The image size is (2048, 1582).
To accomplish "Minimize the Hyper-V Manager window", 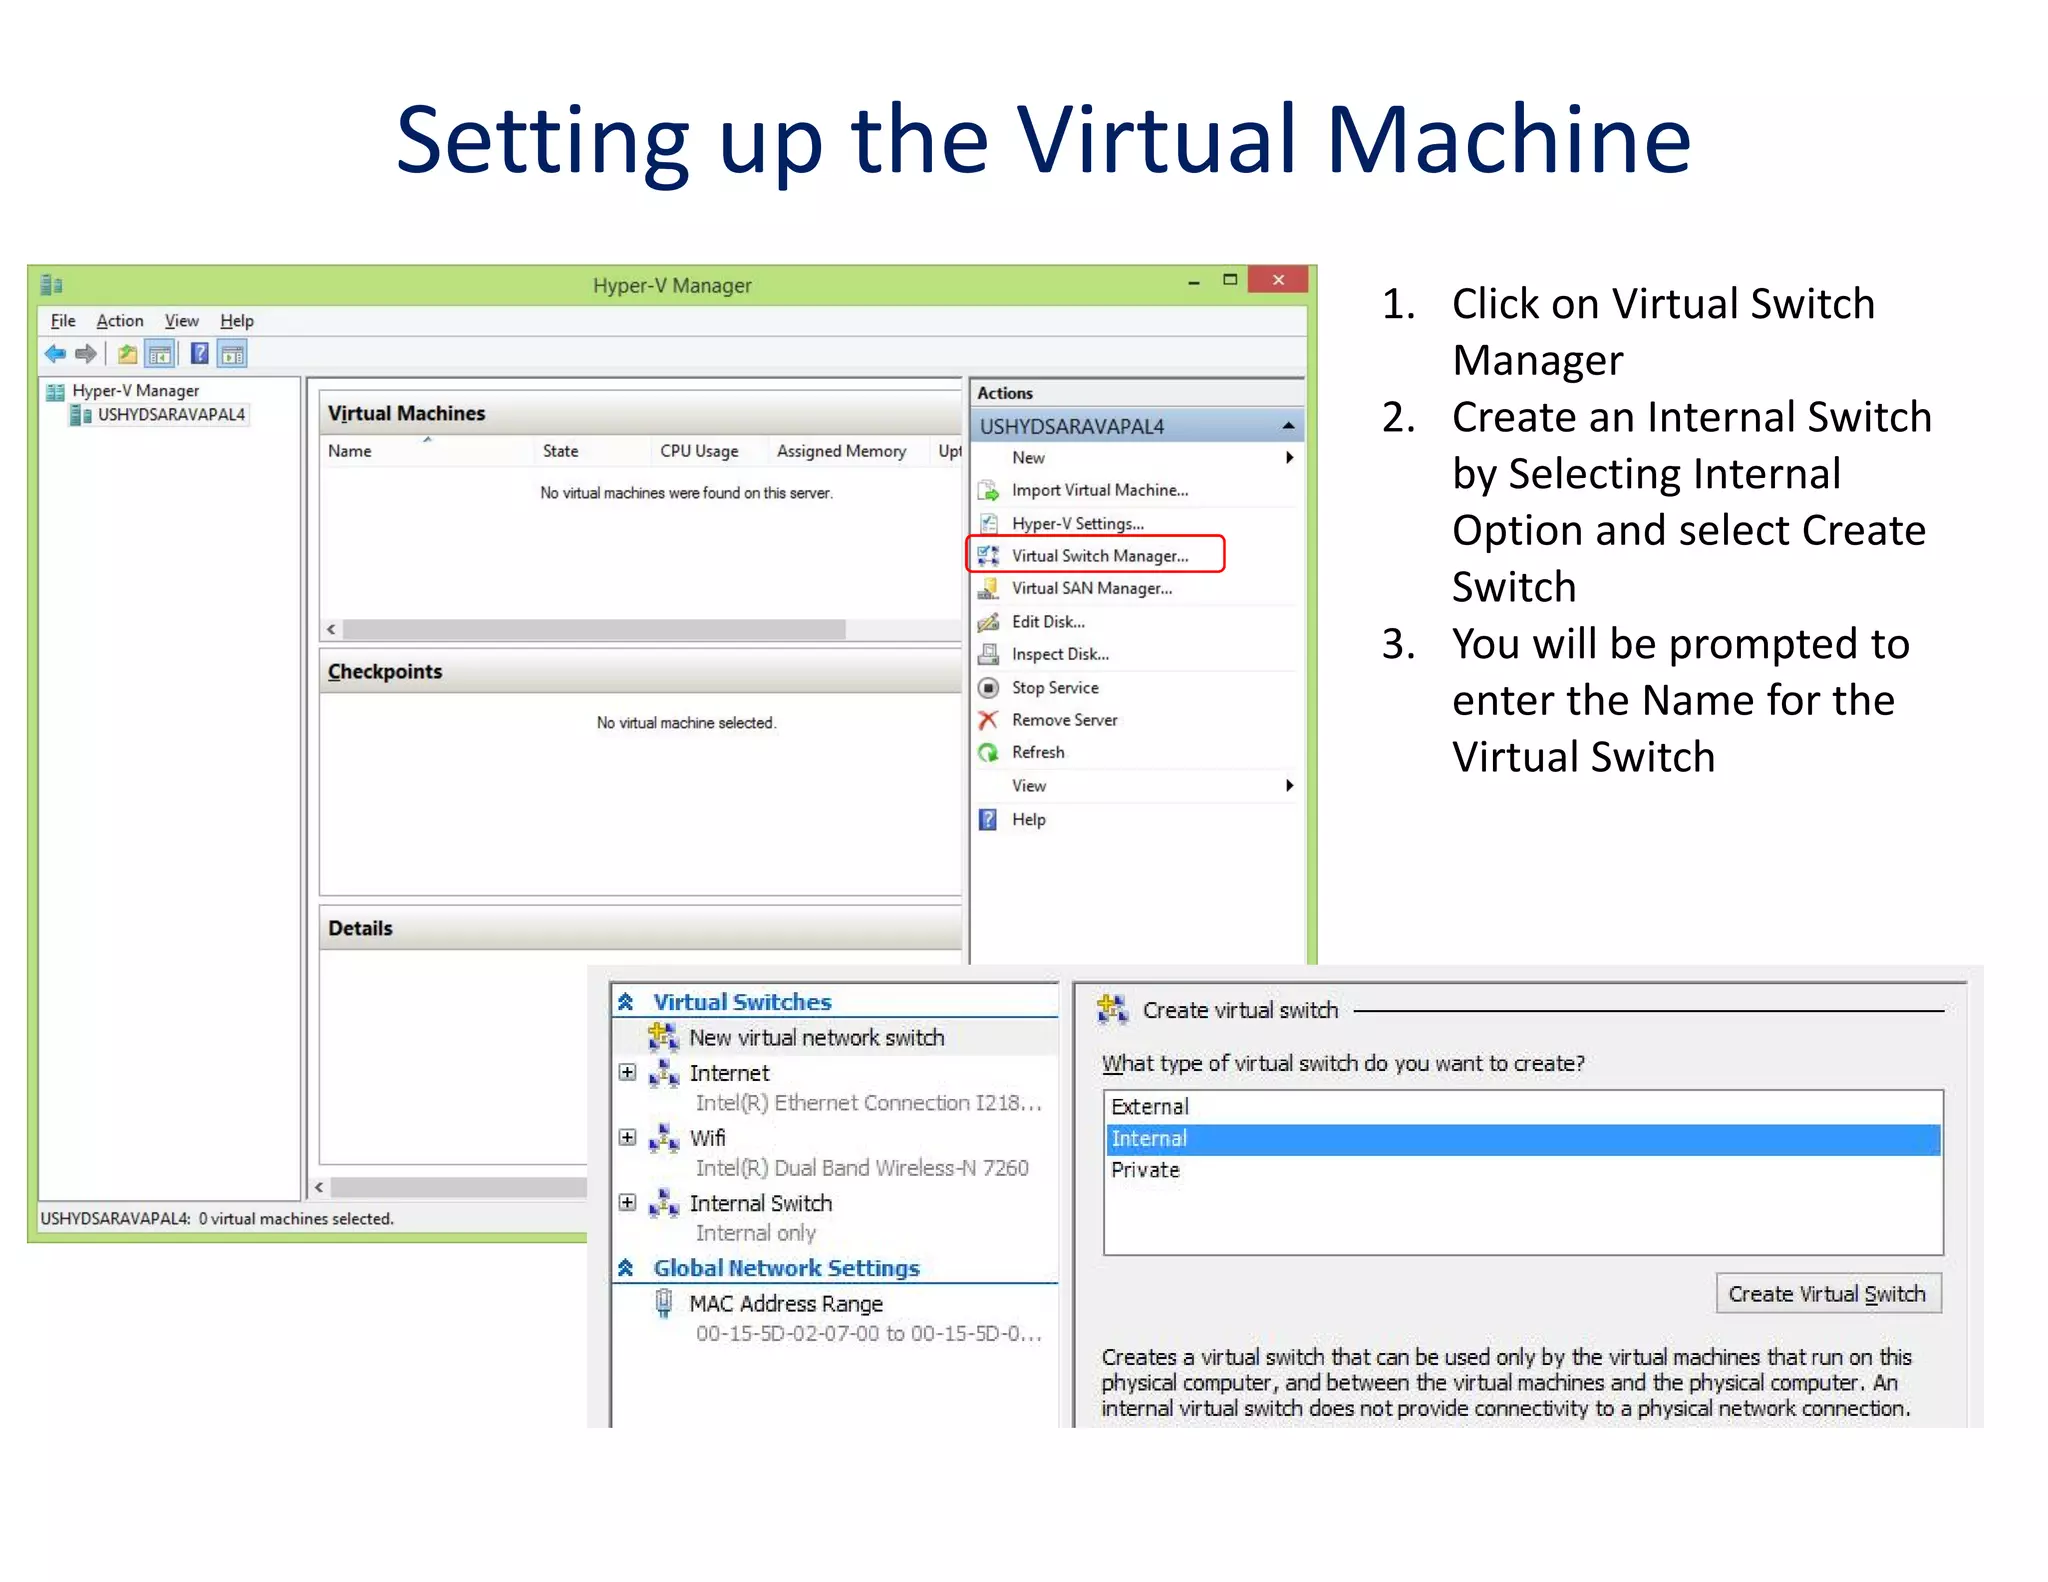I will (x=1193, y=283).
